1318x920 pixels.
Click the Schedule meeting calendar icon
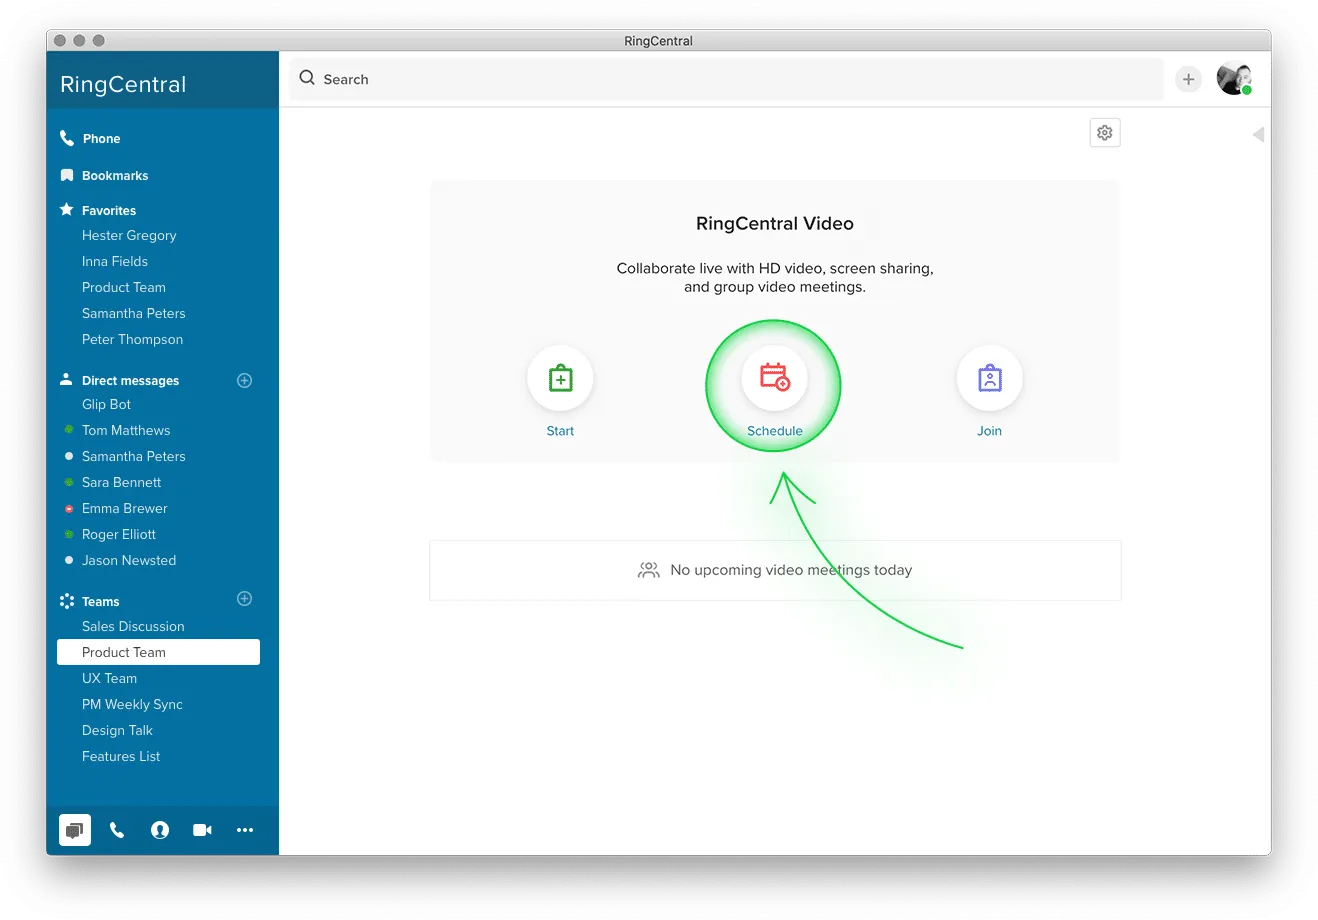tap(774, 378)
